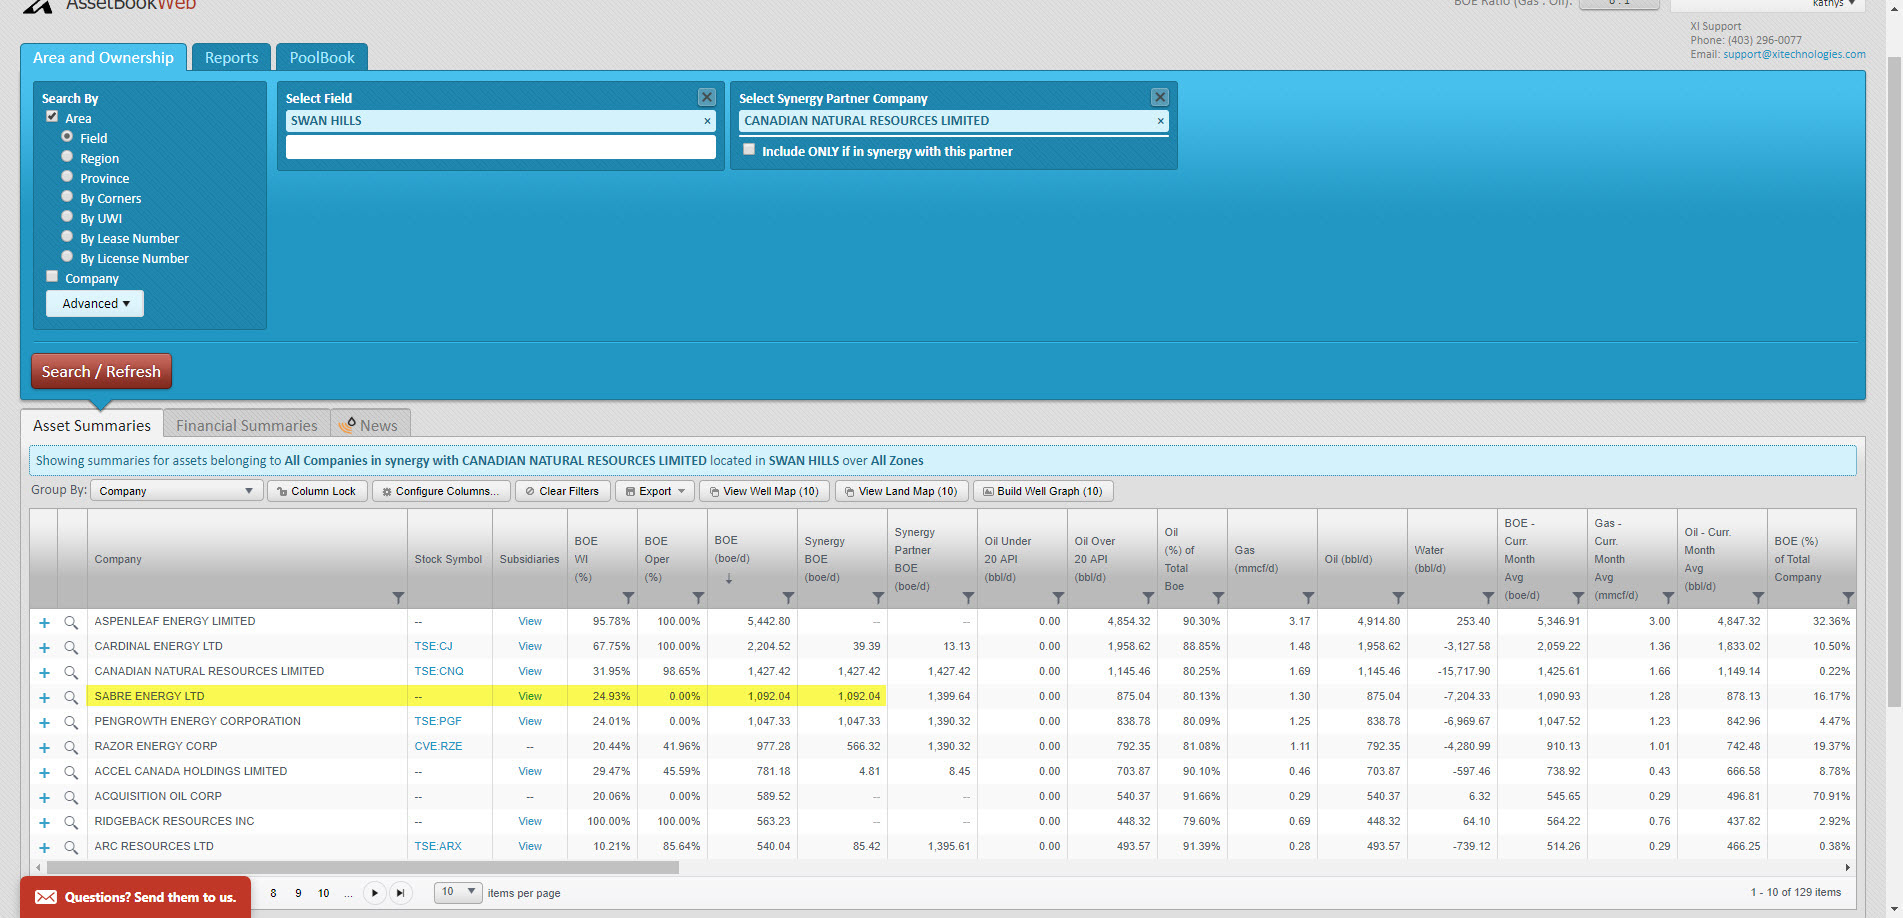The image size is (1903, 918).
Task: Open the Export dropdown
Action: (655, 491)
